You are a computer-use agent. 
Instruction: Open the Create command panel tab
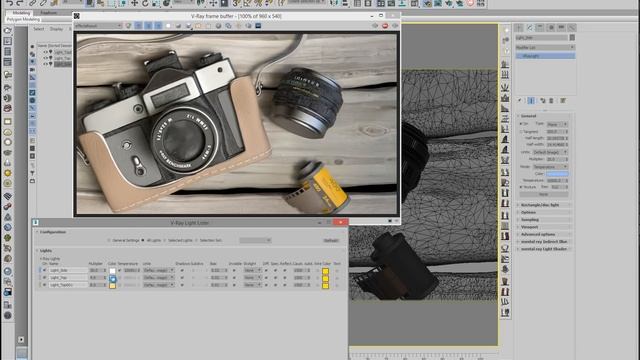(x=519, y=27)
